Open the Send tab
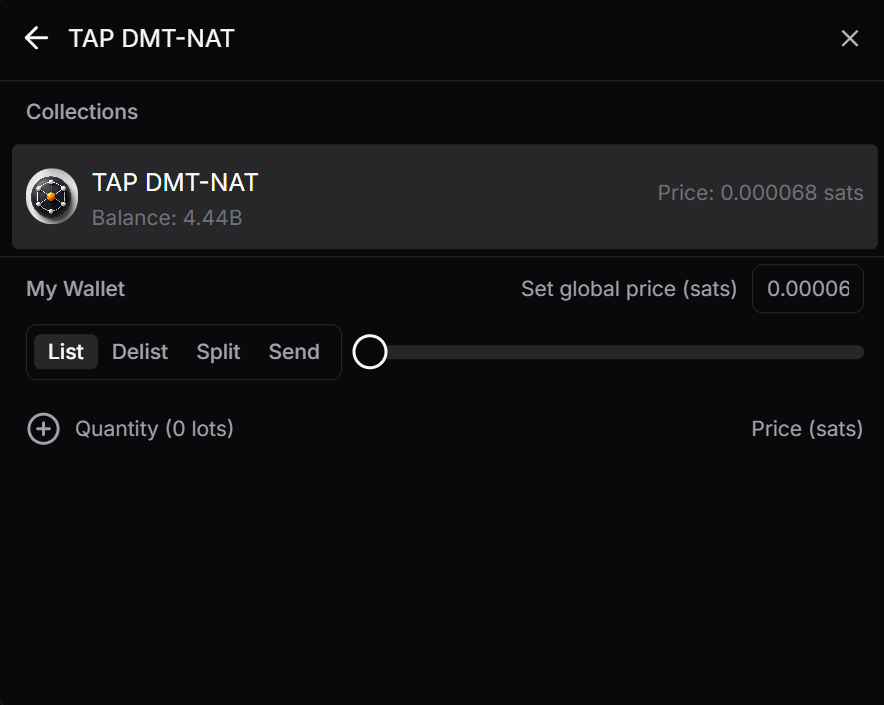Screen dimensions: 884x705 (294, 352)
